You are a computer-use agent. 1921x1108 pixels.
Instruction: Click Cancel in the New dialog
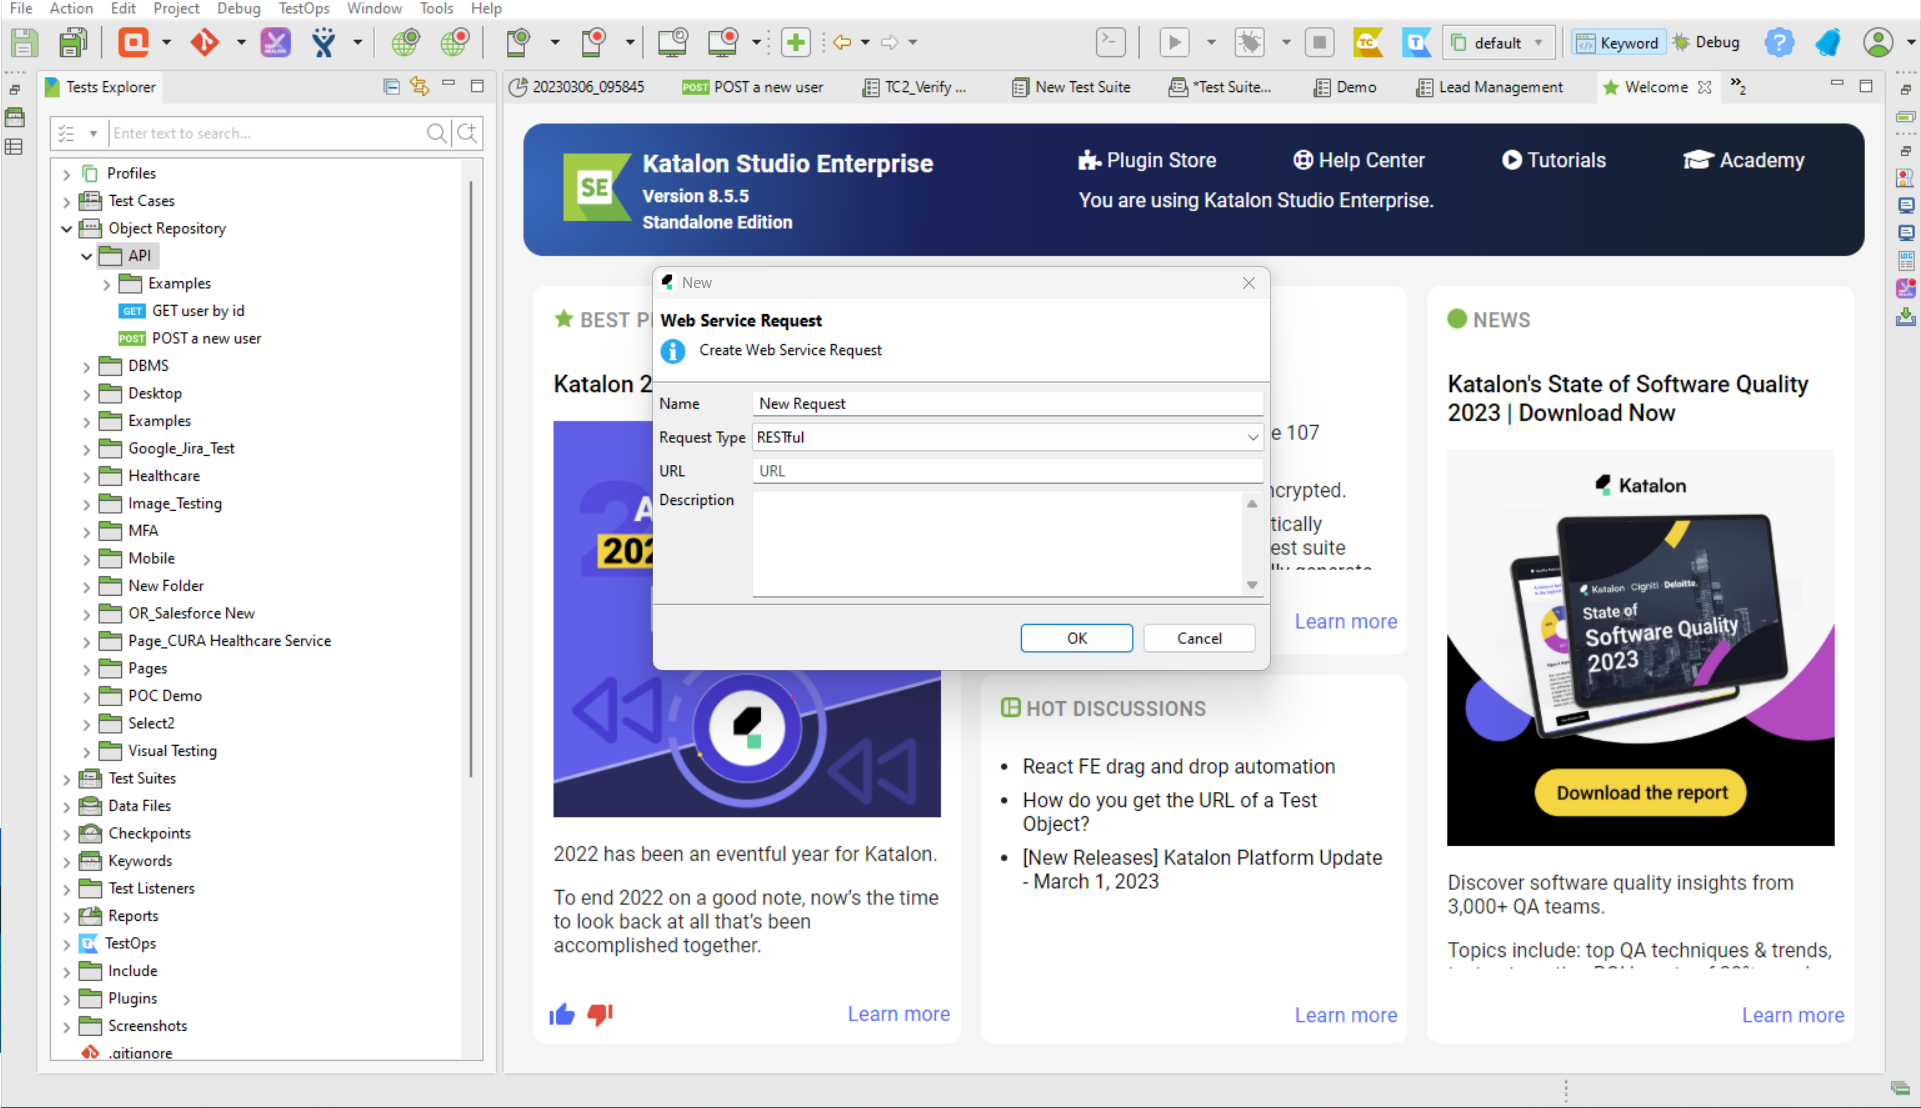[x=1199, y=638]
